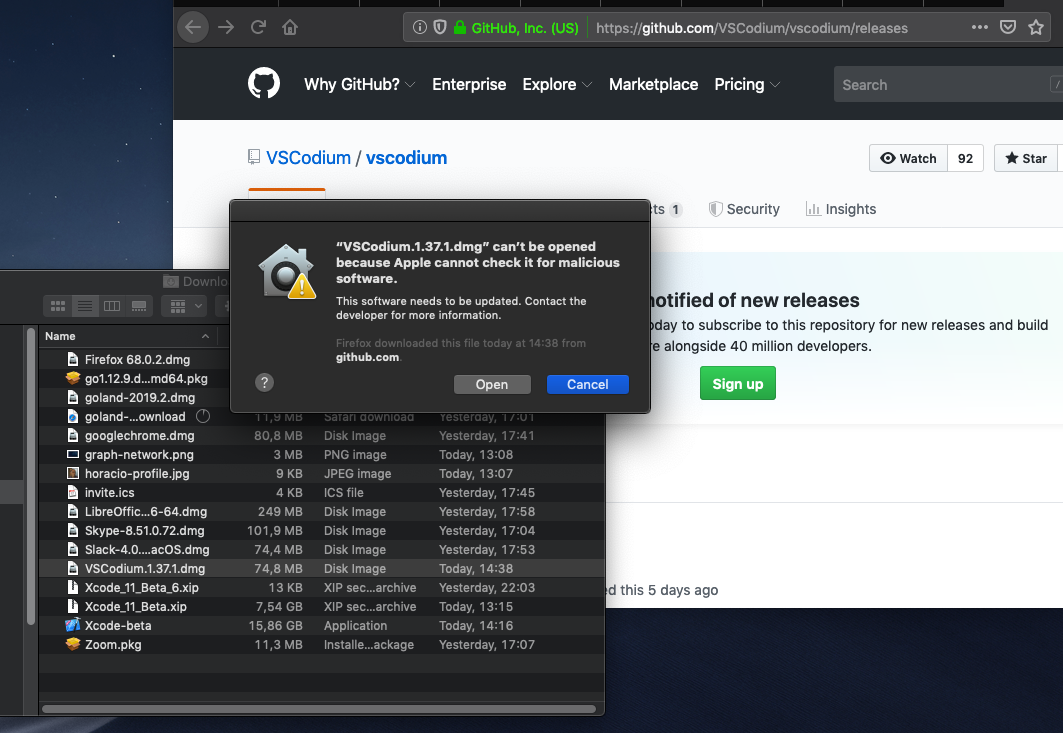Click the Xcode-beta app icon

click(x=73, y=625)
